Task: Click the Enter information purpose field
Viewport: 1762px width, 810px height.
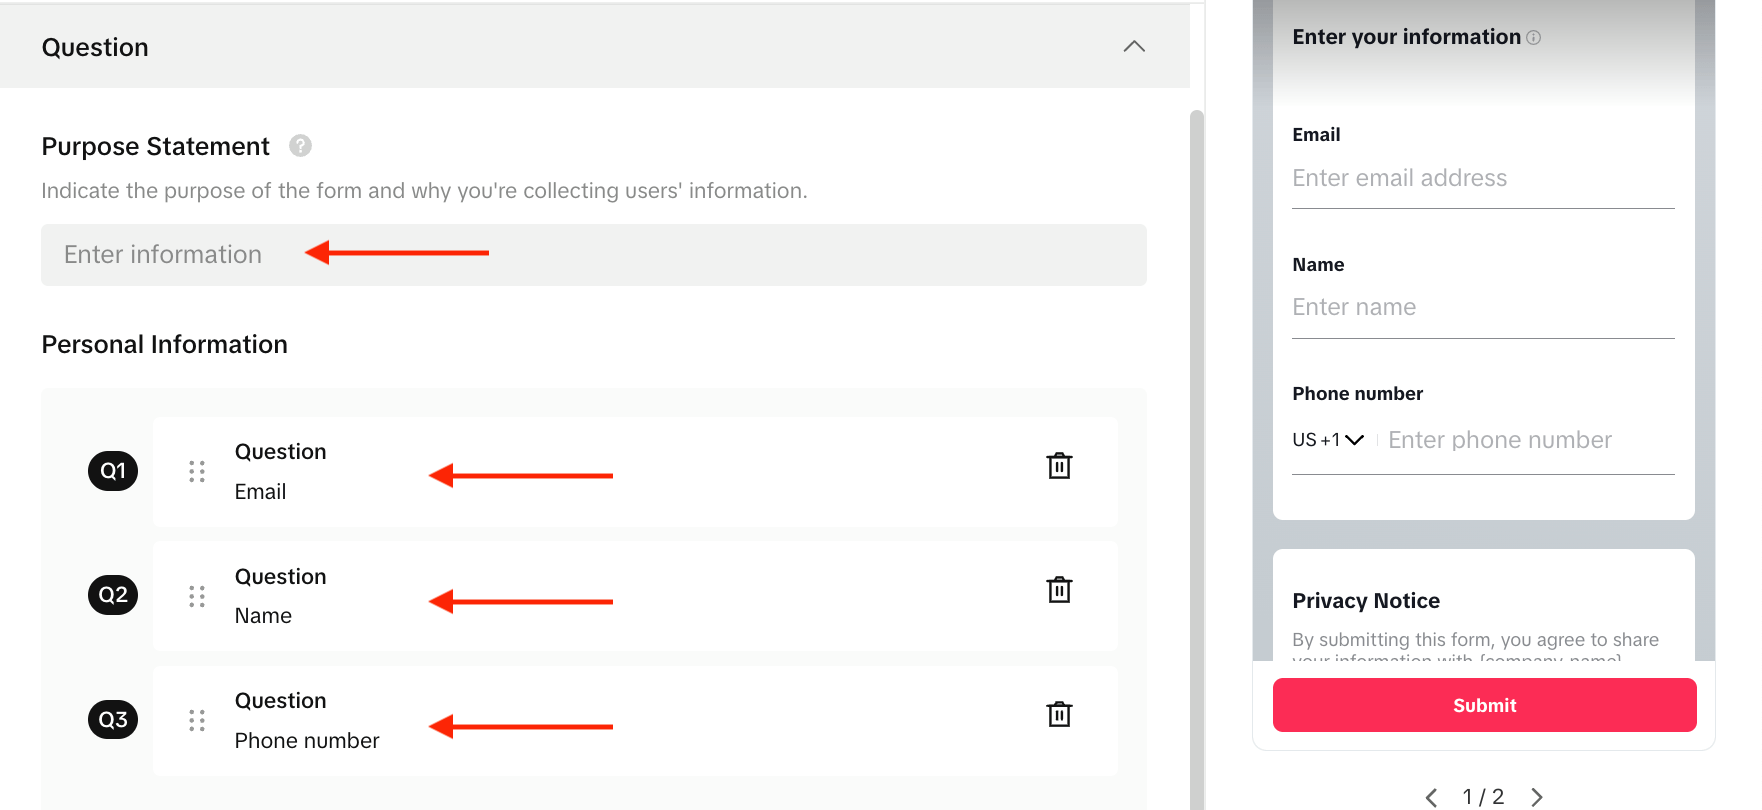Action: click(x=594, y=255)
